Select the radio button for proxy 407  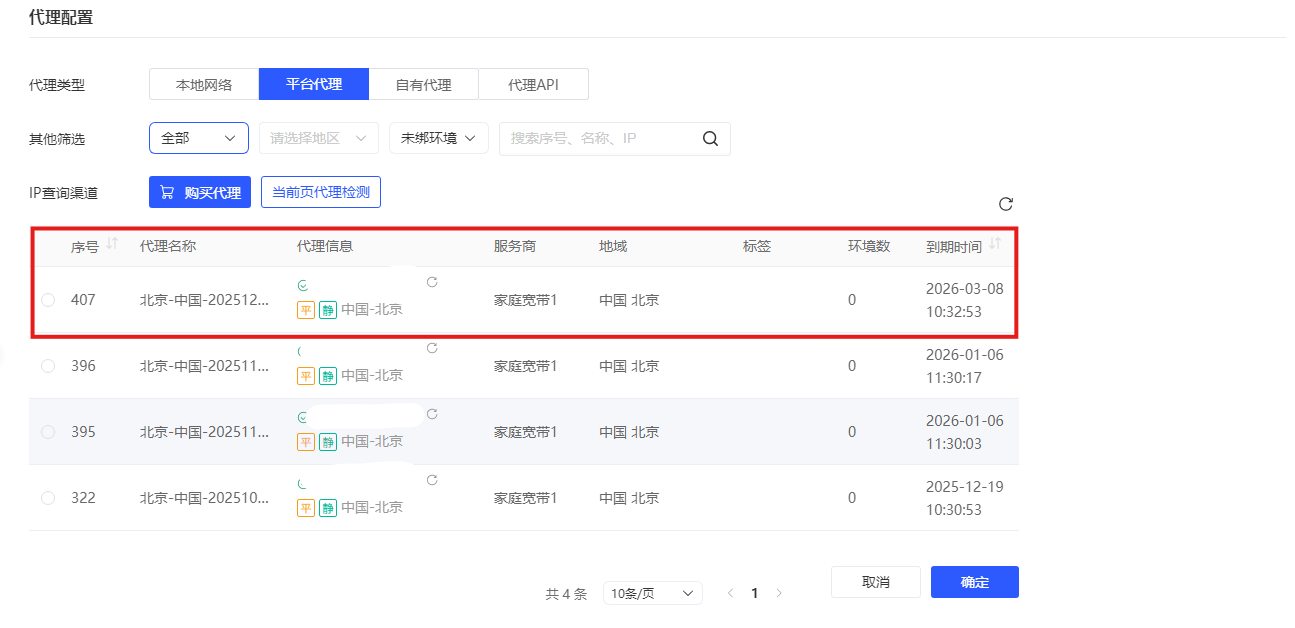pyautogui.click(x=47, y=299)
